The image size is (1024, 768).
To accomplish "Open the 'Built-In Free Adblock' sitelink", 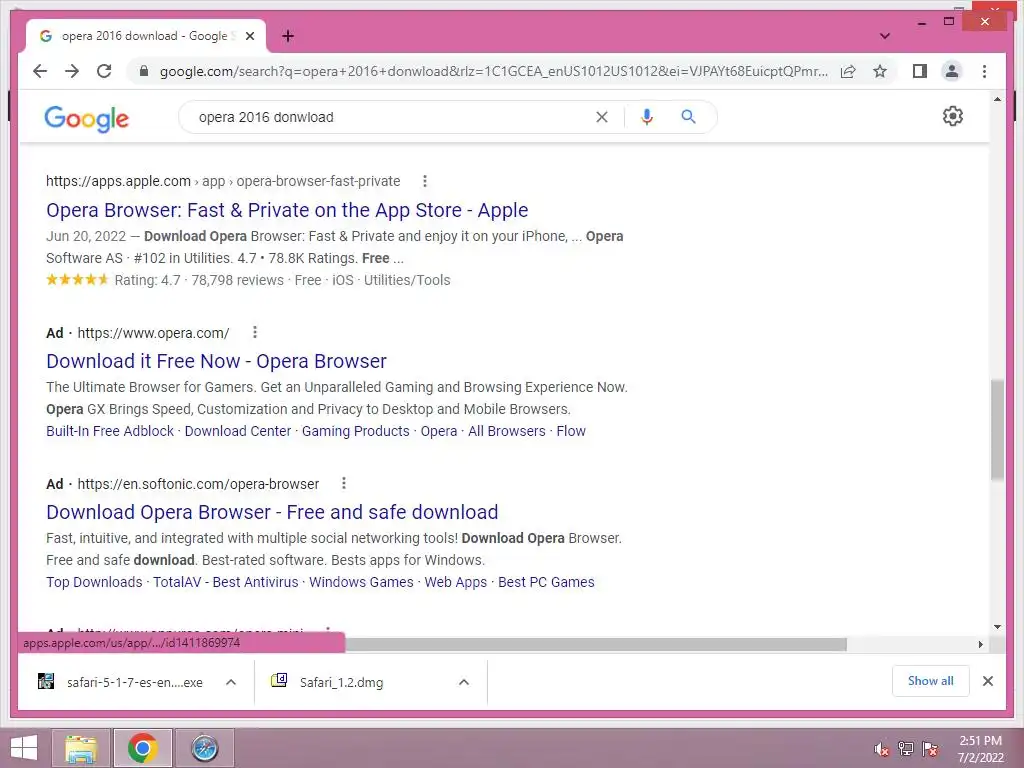I will (110, 431).
